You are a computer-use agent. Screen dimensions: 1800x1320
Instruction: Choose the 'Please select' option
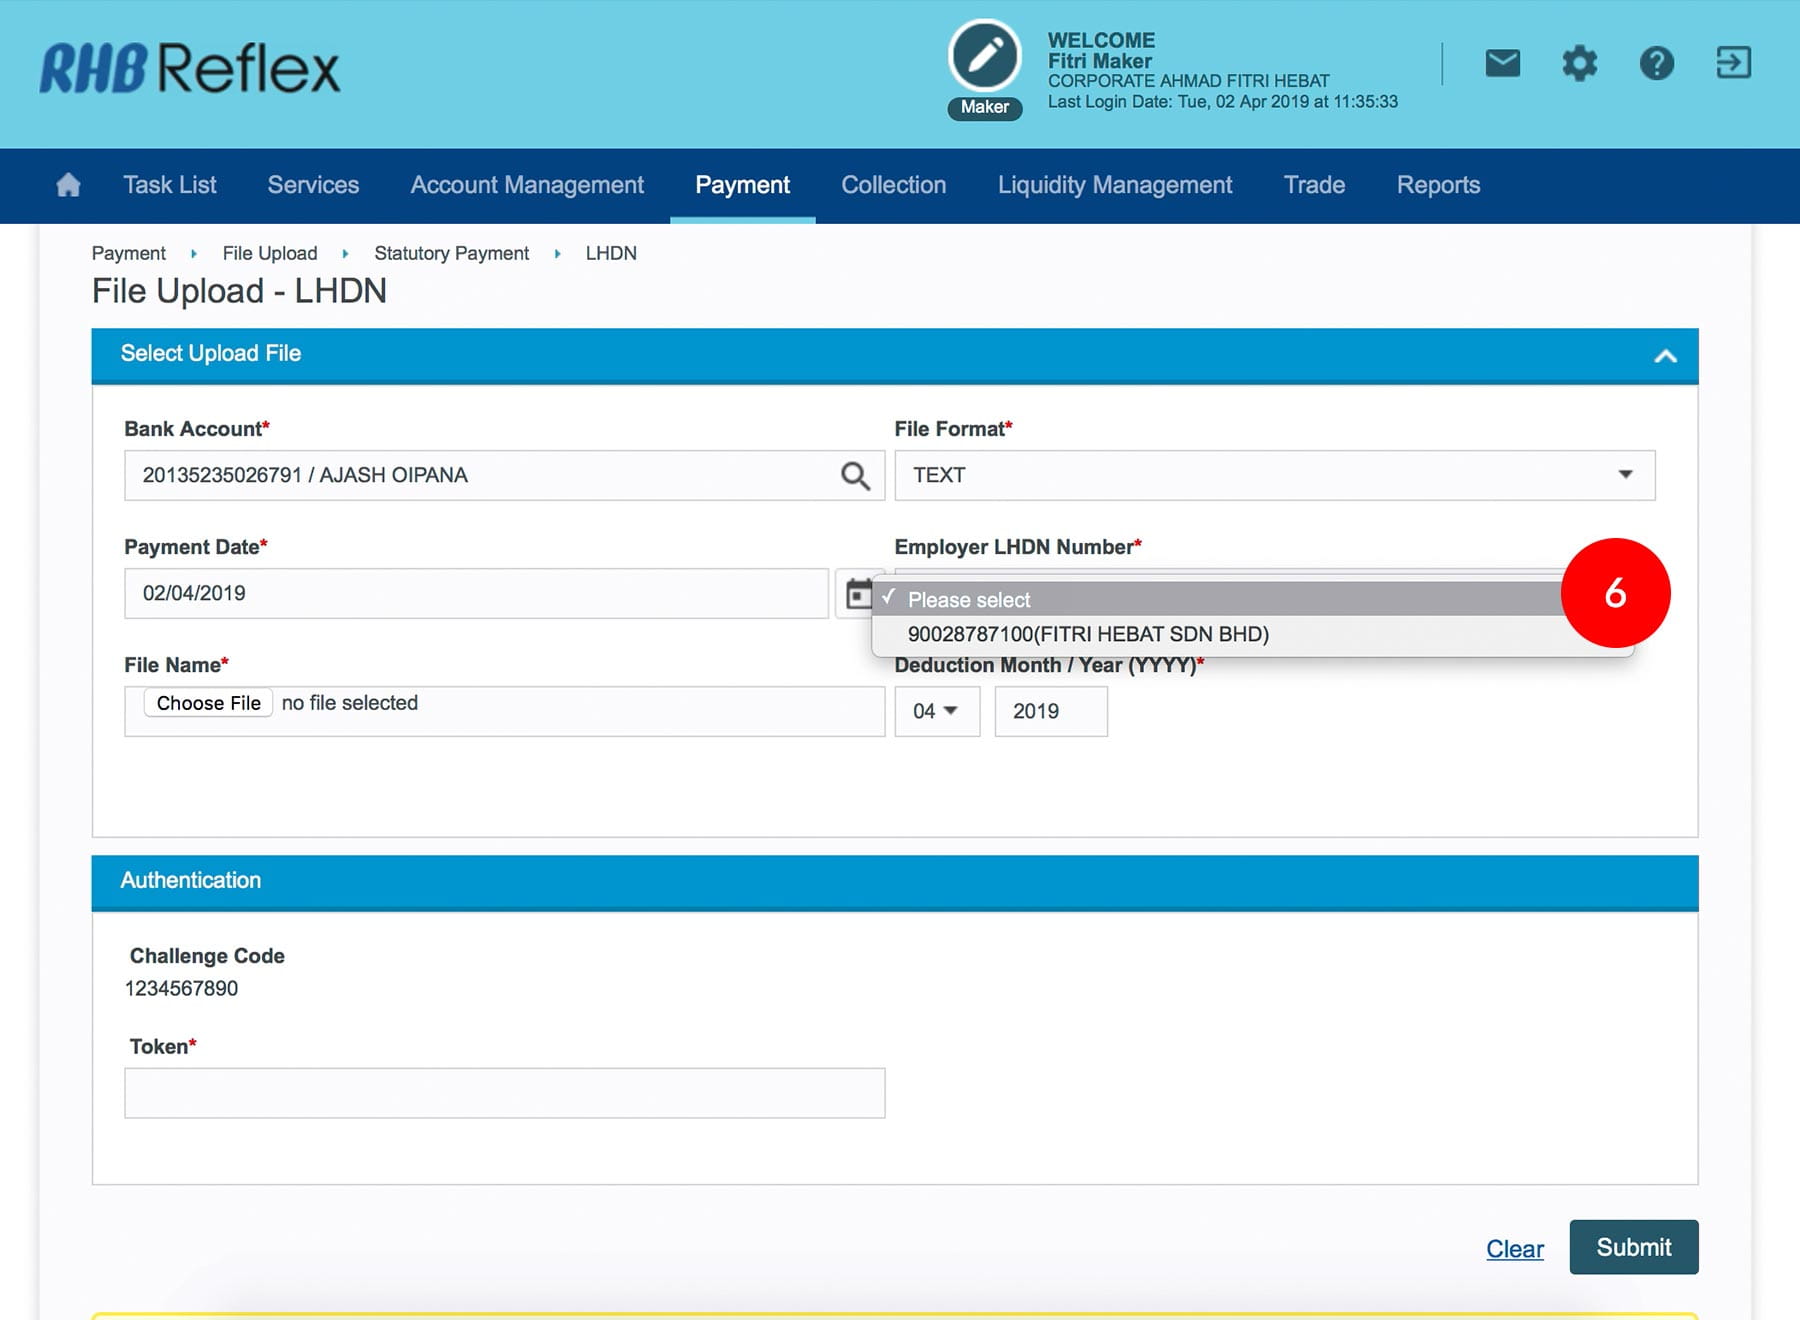pos(969,600)
